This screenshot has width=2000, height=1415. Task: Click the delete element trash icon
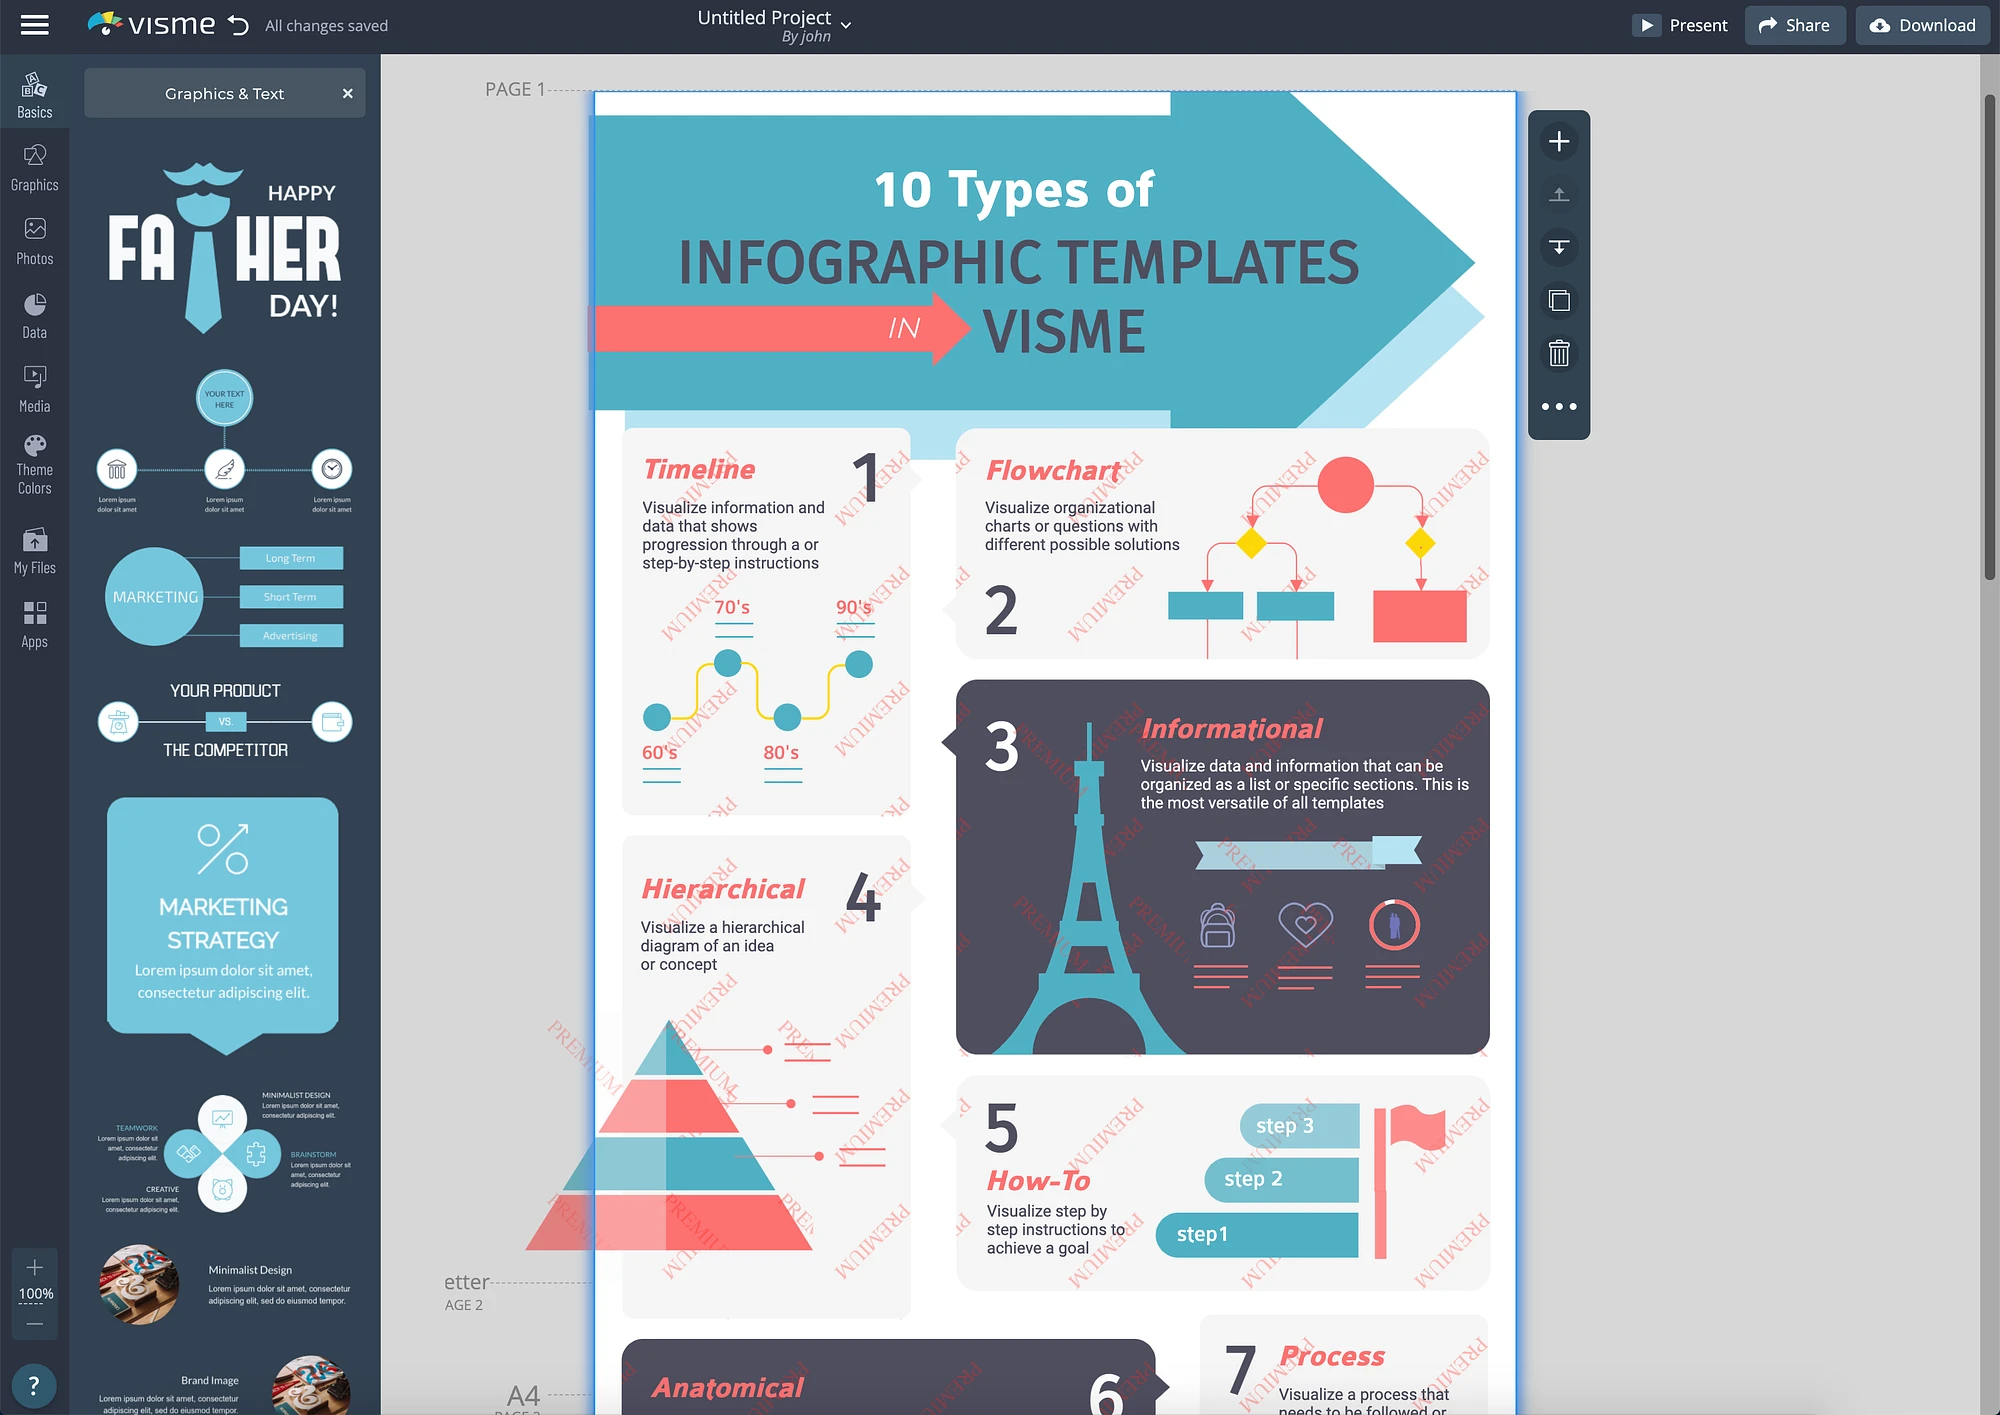(x=1559, y=352)
